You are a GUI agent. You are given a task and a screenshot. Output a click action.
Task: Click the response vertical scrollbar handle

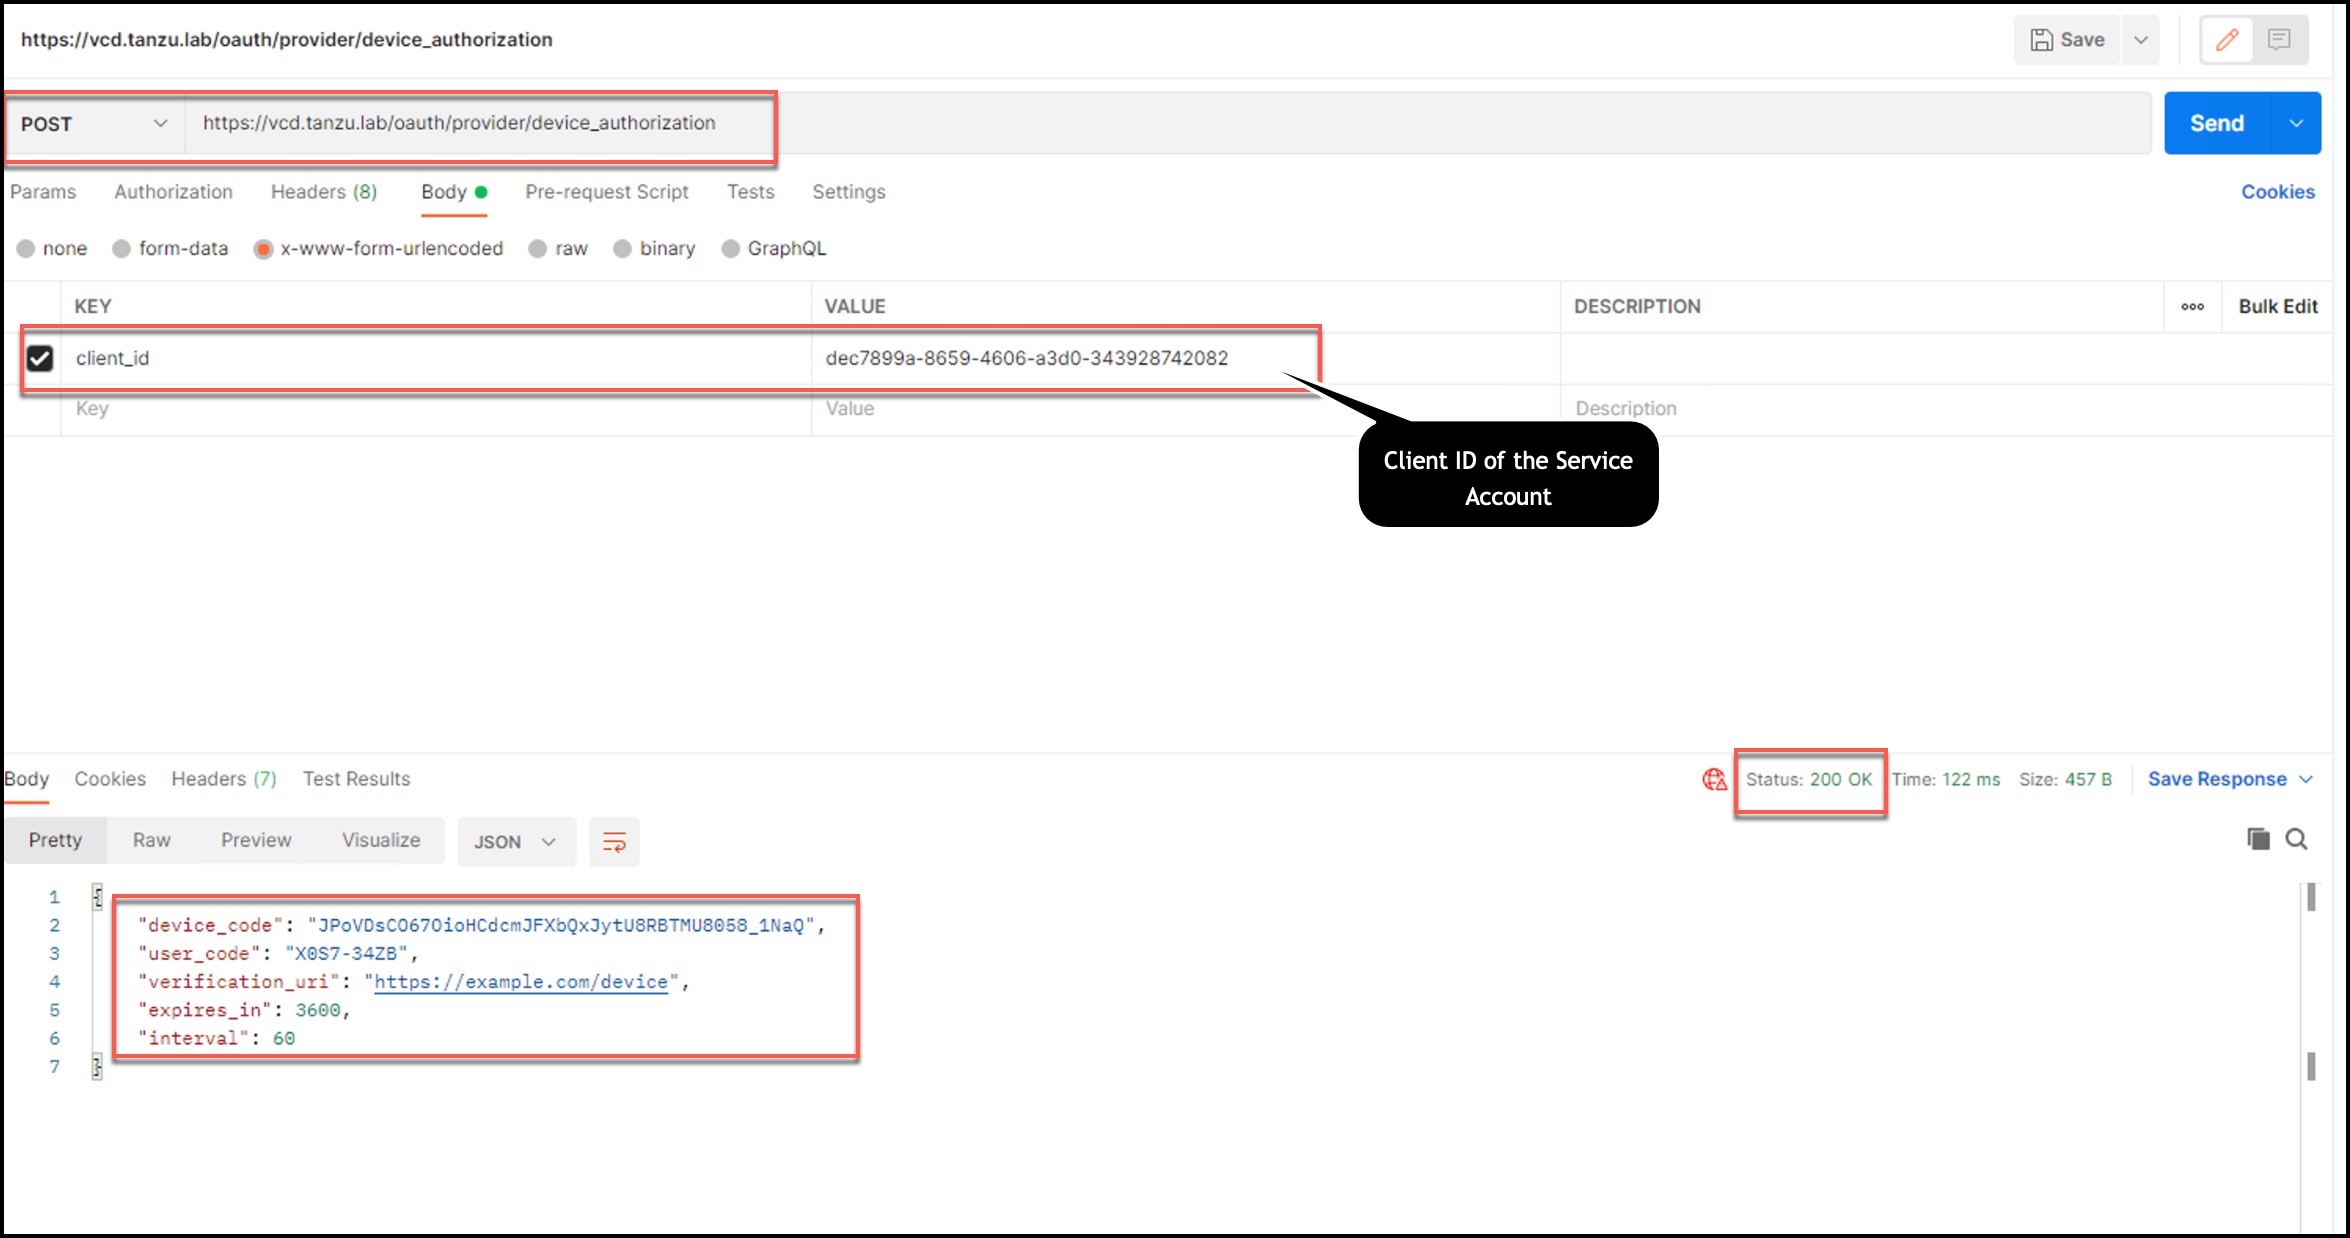[2311, 897]
